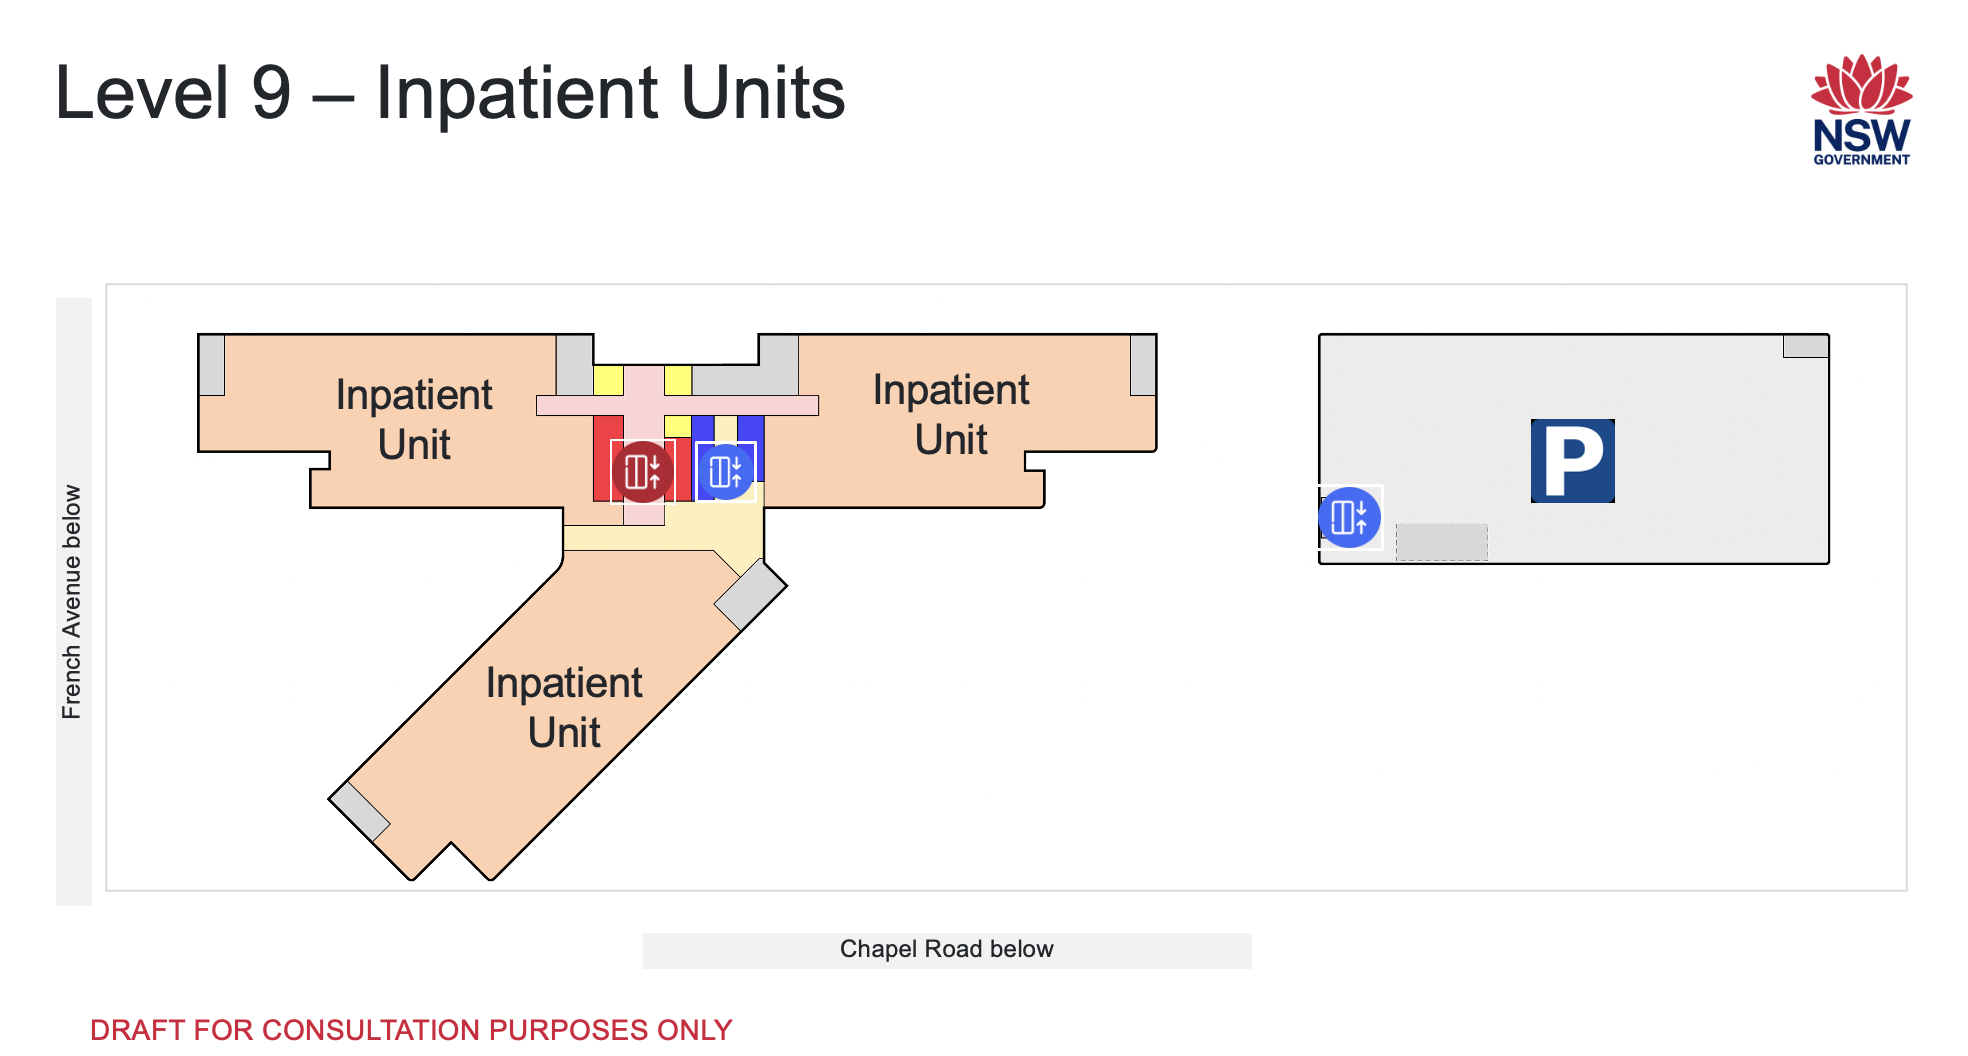This screenshot has height=1056, width=1968.
Task: Select the lower diagonal Inpatient Unit label
Action: point(564,707)
